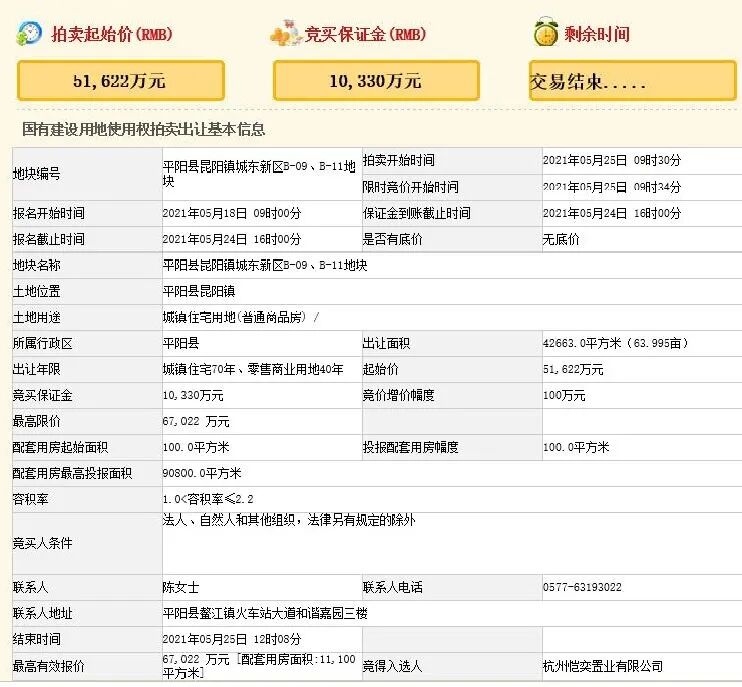Click area value 42663.0平方米(63.995亩)
742x687 pixels.
tap(615, 344)
